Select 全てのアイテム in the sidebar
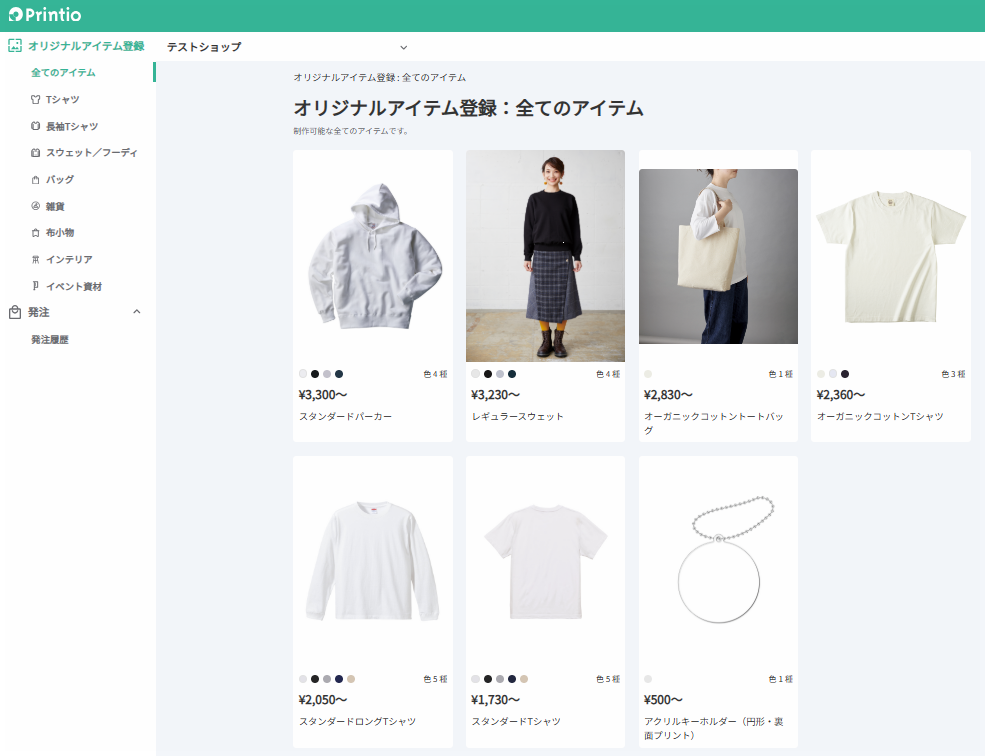Image resolution: width=985 pixels, height=756 pixels. pyautogui.click(x=63, y=73)
